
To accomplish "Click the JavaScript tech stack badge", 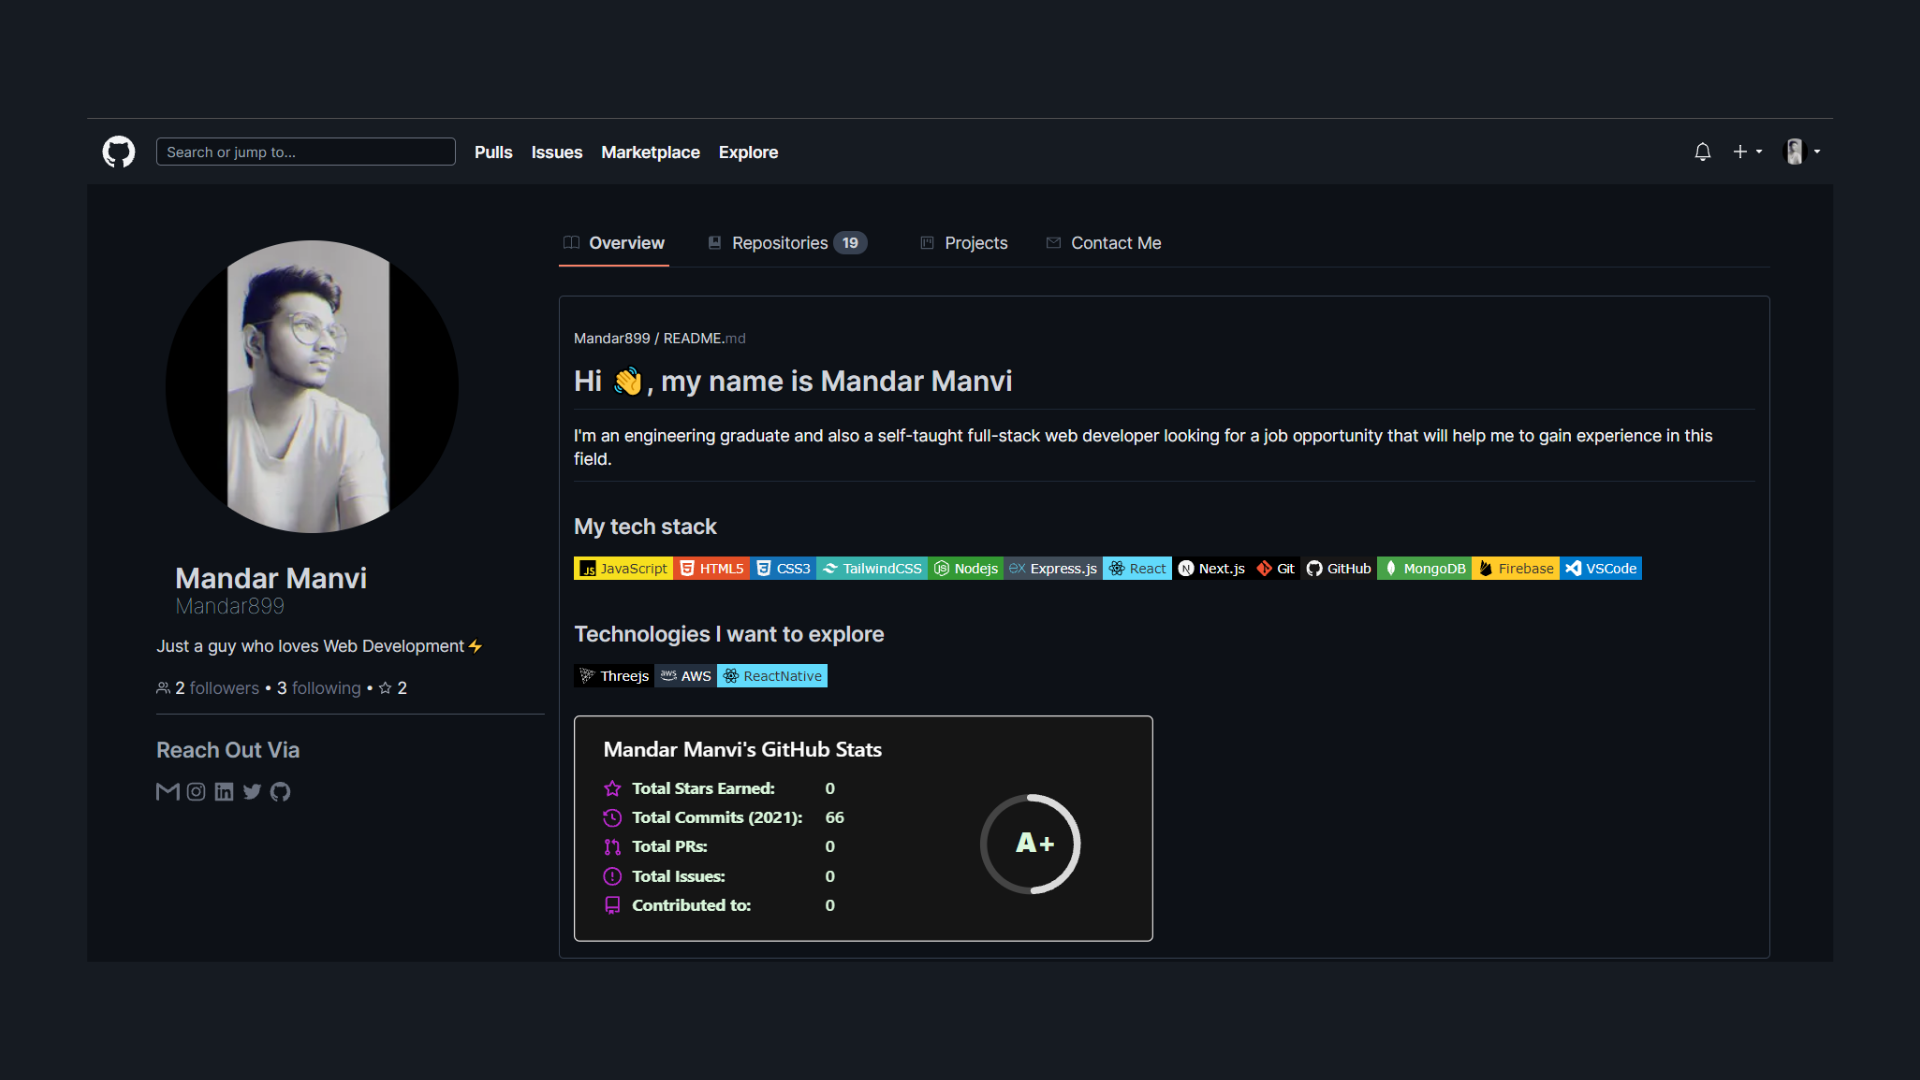I will click(623, 568).
